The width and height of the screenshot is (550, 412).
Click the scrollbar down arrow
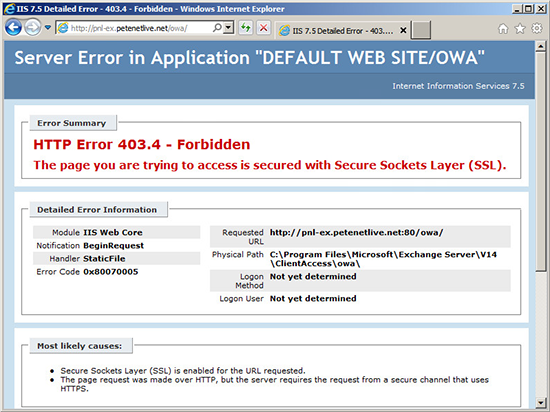point(541,402)
